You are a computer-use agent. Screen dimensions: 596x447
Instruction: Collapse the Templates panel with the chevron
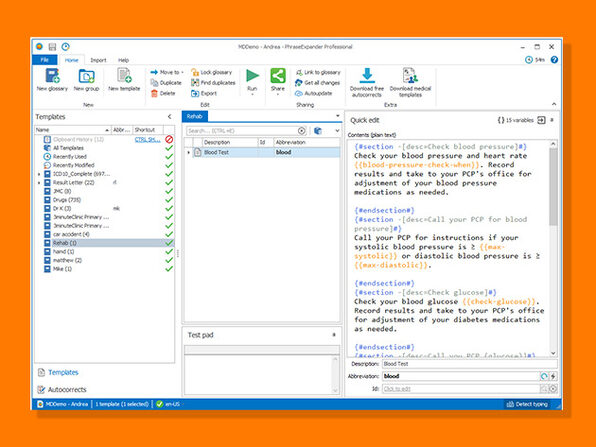coord(170,117)
